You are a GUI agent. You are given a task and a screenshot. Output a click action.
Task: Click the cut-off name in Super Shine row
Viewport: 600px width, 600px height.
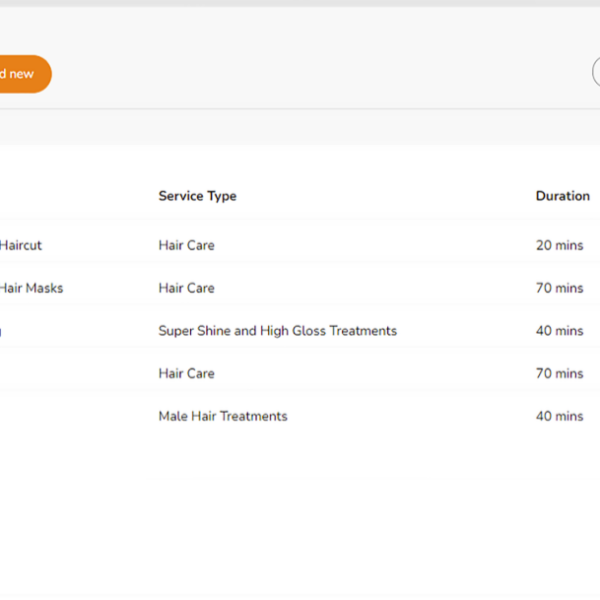point(1,331)
